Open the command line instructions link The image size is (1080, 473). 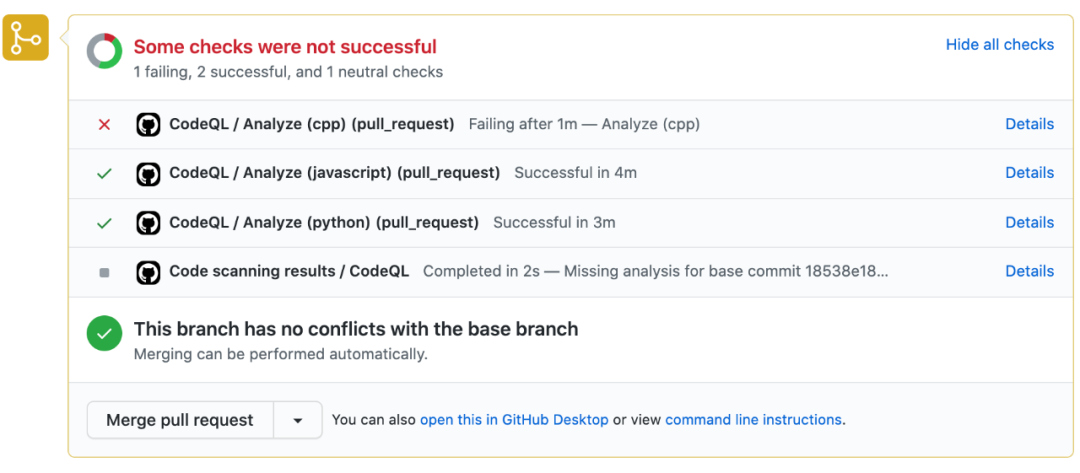click(753, 420)
